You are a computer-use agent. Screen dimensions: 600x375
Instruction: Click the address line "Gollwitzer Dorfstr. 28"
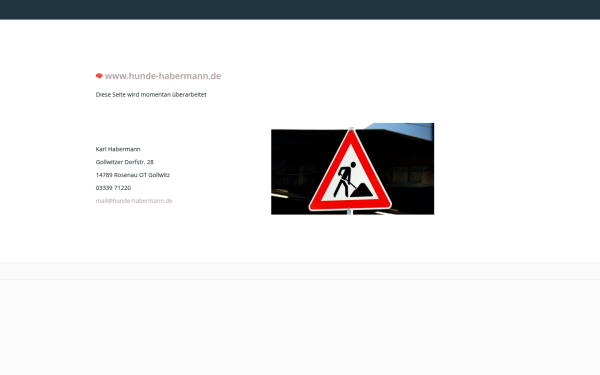point(124,162)
